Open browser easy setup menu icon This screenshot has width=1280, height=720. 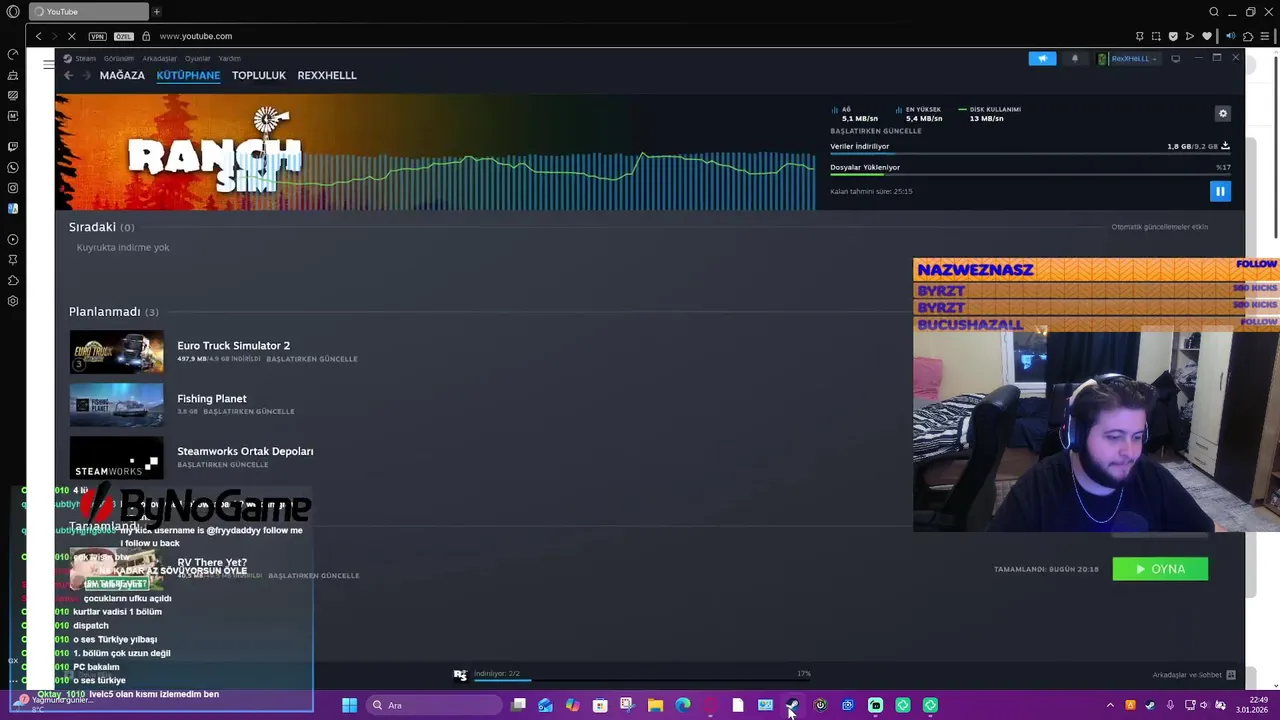[1267, 36]
